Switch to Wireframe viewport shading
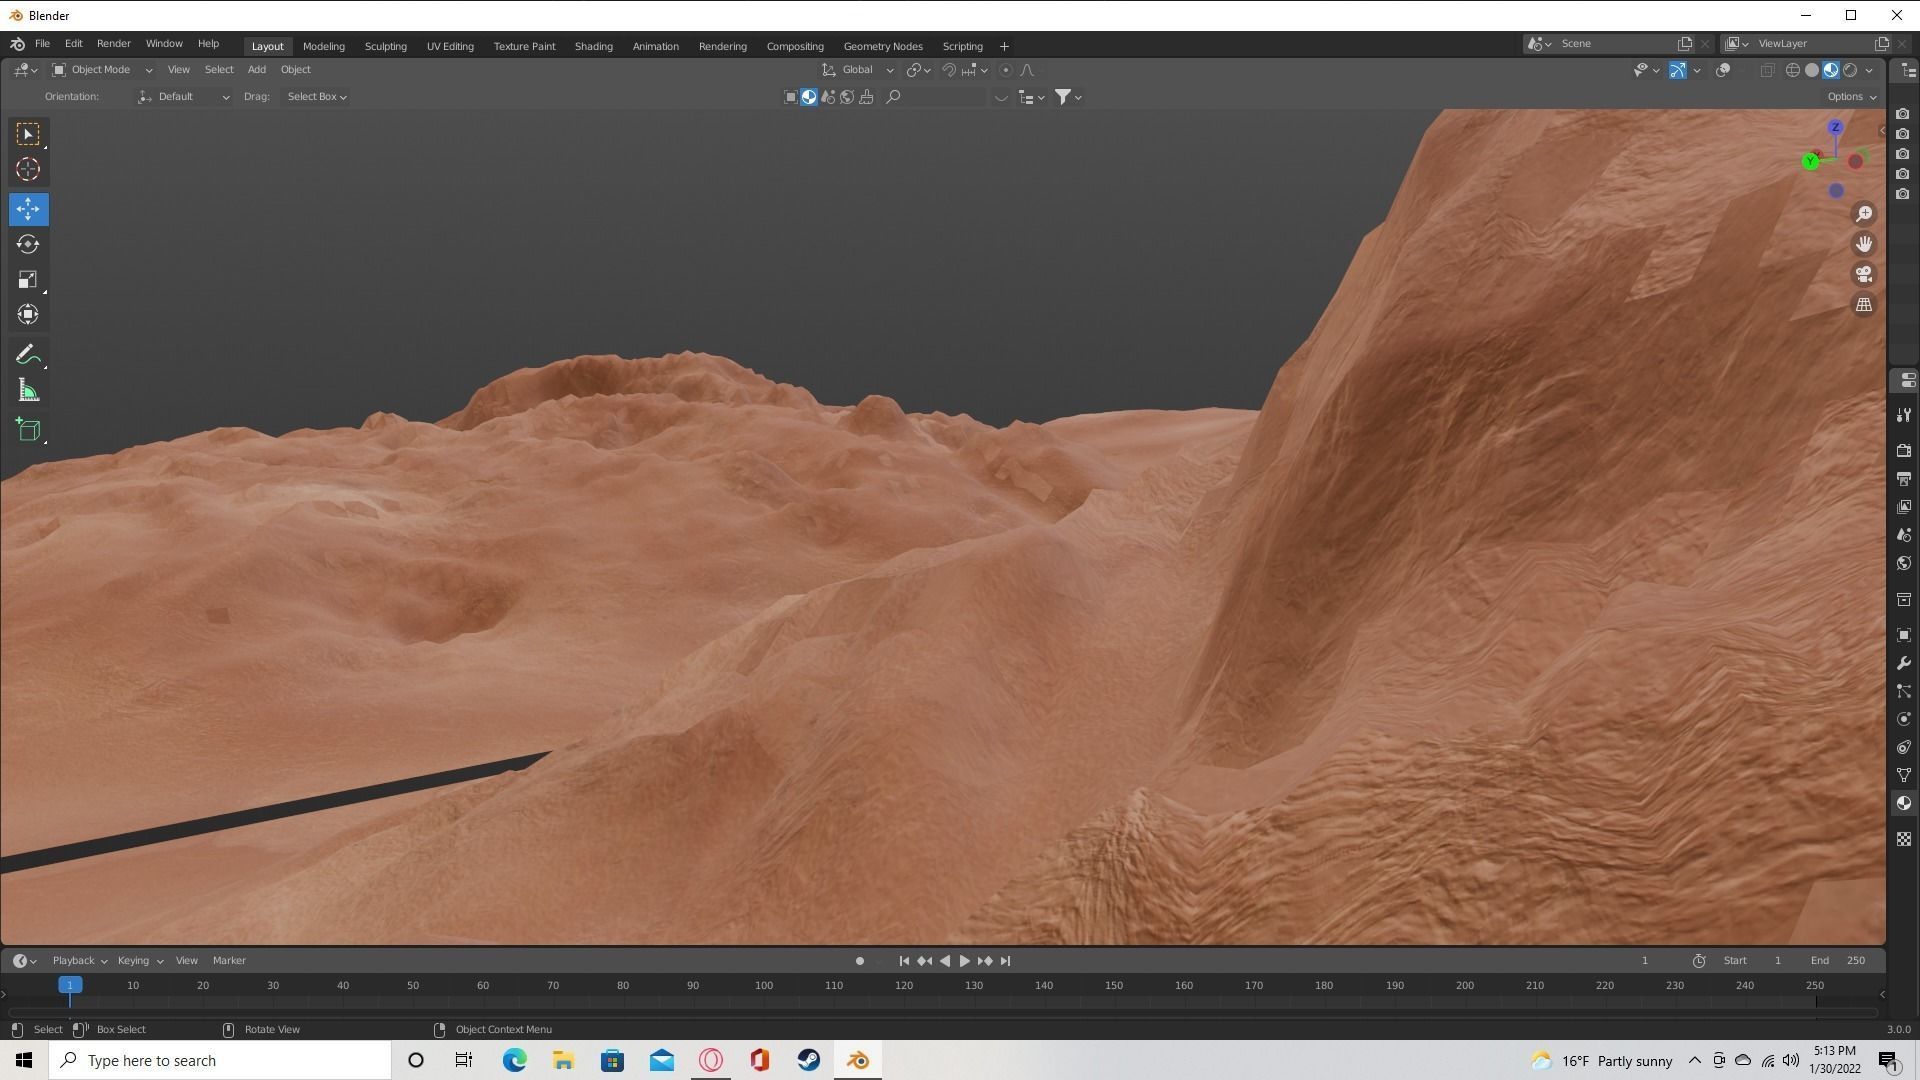Screen dimensions: 1920x1080 click(1793, 70)
